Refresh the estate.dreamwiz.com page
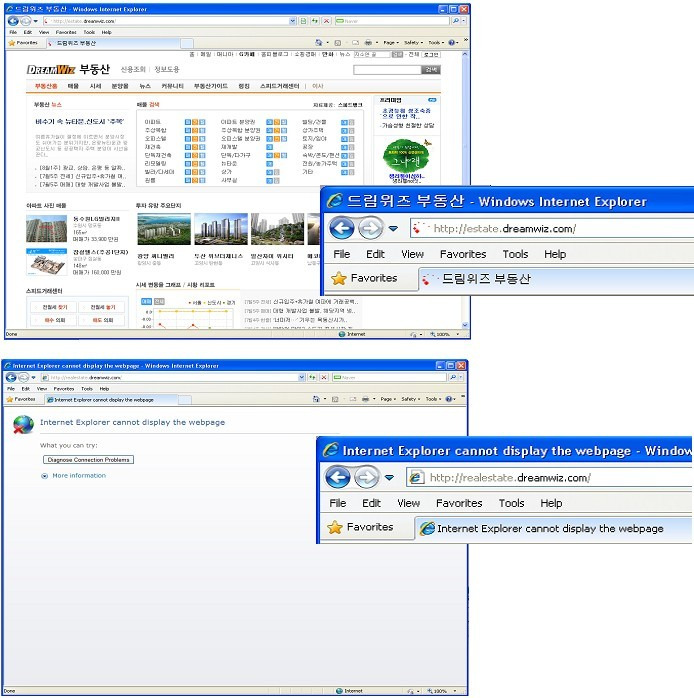This screenshot has height=698, width=694. tap(315, 21)
